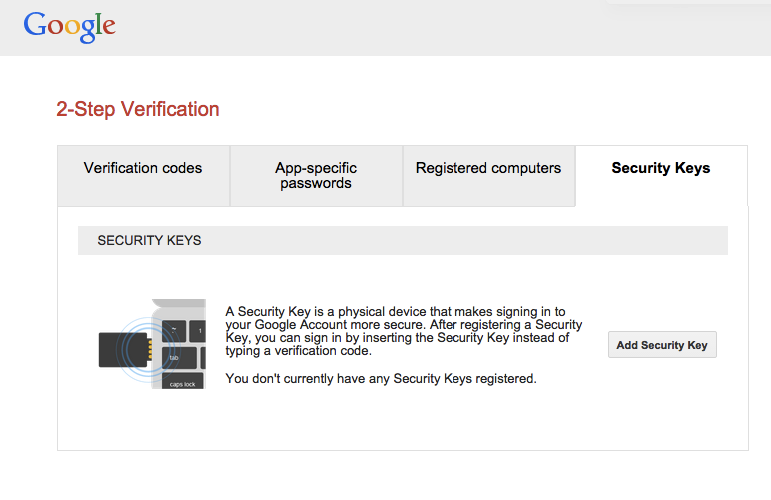
Task: Click the tab key in keyboard illustration
Action: tap(179, 357)
